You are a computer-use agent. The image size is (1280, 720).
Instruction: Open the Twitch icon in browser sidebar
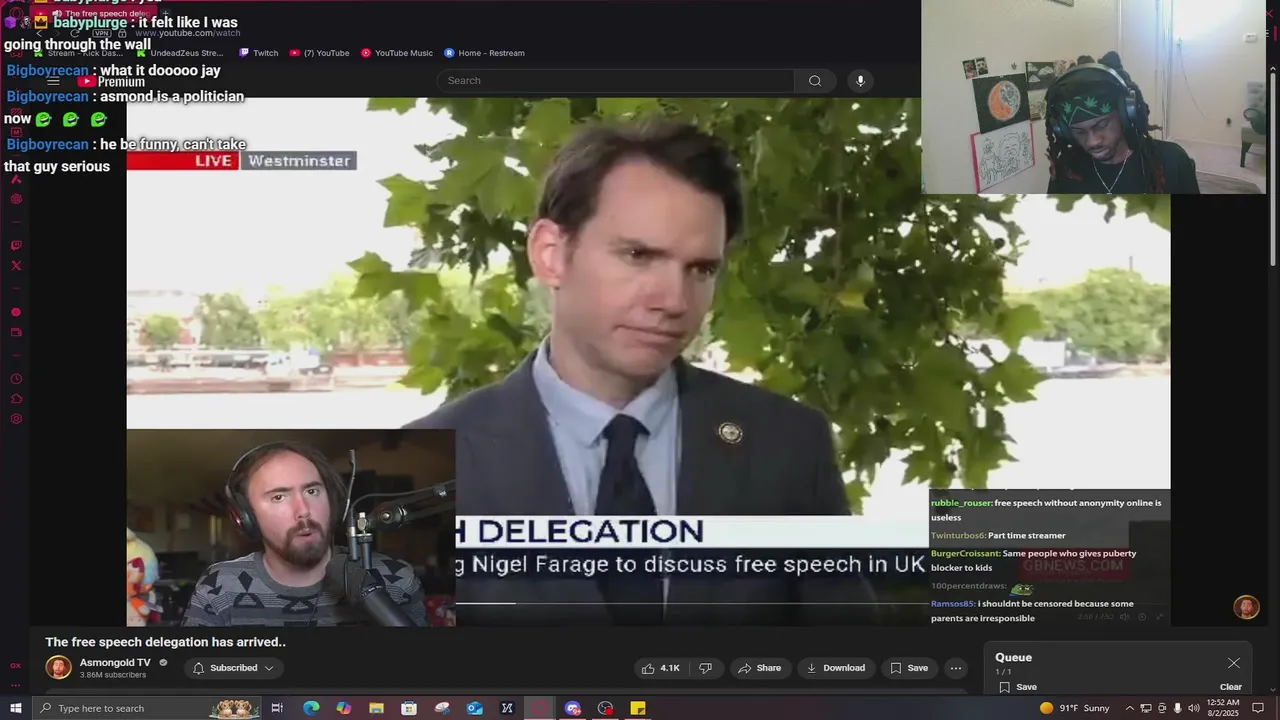[x=16, y=246]
